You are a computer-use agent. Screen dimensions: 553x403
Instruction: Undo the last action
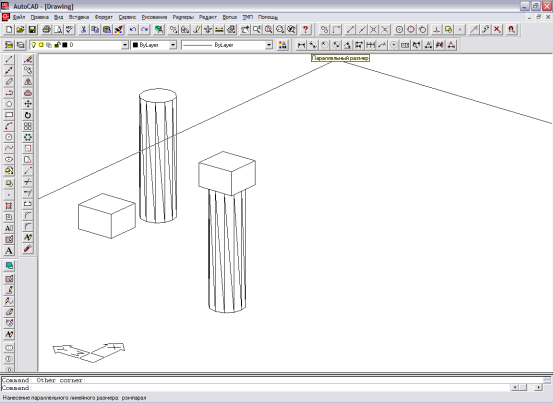pos(133,30)
